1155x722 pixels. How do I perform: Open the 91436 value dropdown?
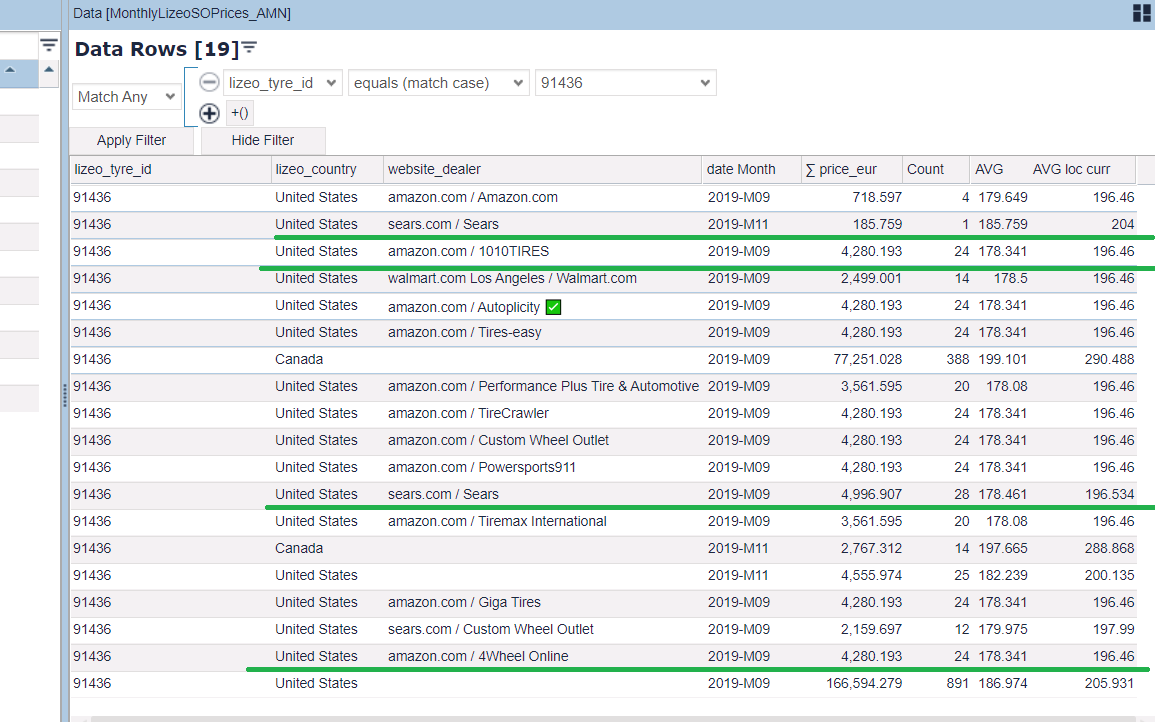pyautogui.click(x=625, y=83)
